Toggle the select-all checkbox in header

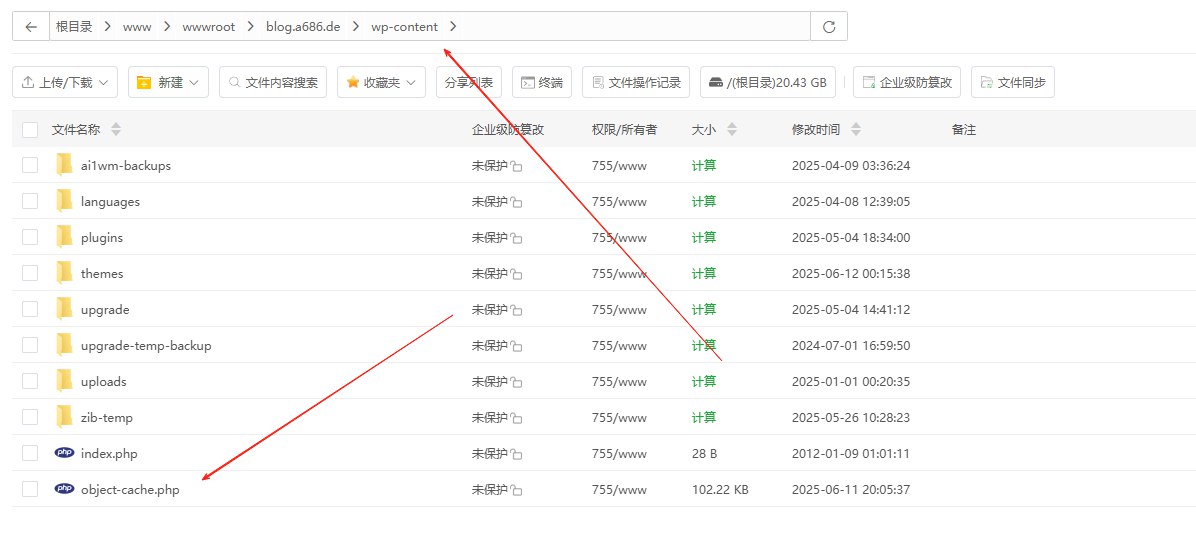[30, 130]
